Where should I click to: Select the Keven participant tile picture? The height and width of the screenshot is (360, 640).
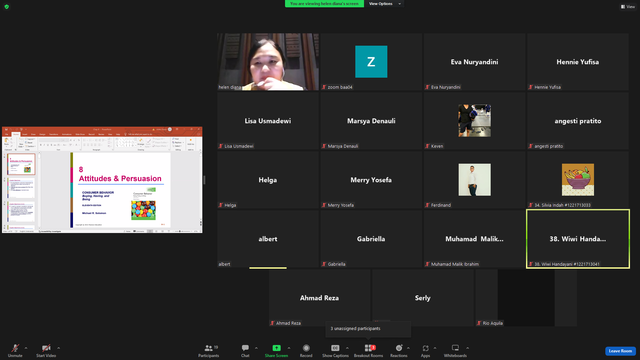(474, 120)
